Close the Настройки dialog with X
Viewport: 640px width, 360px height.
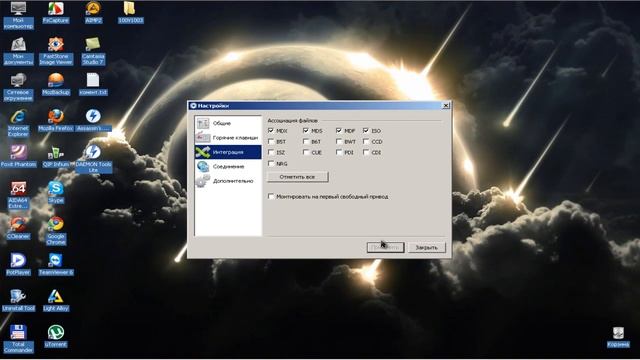pyautogui.click(x=446, y=105)
